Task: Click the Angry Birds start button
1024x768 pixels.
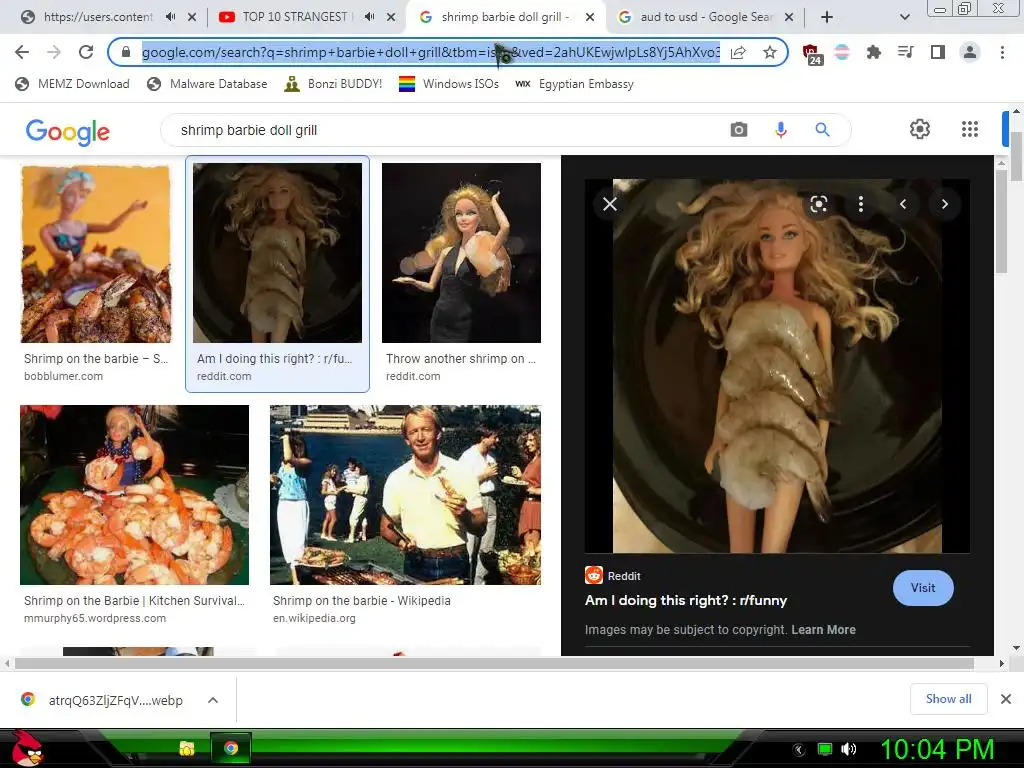Action: click(26, 748)
